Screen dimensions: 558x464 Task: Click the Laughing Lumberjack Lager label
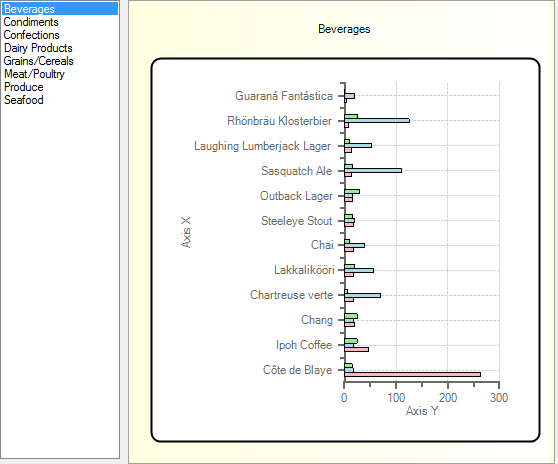[262, 146]
